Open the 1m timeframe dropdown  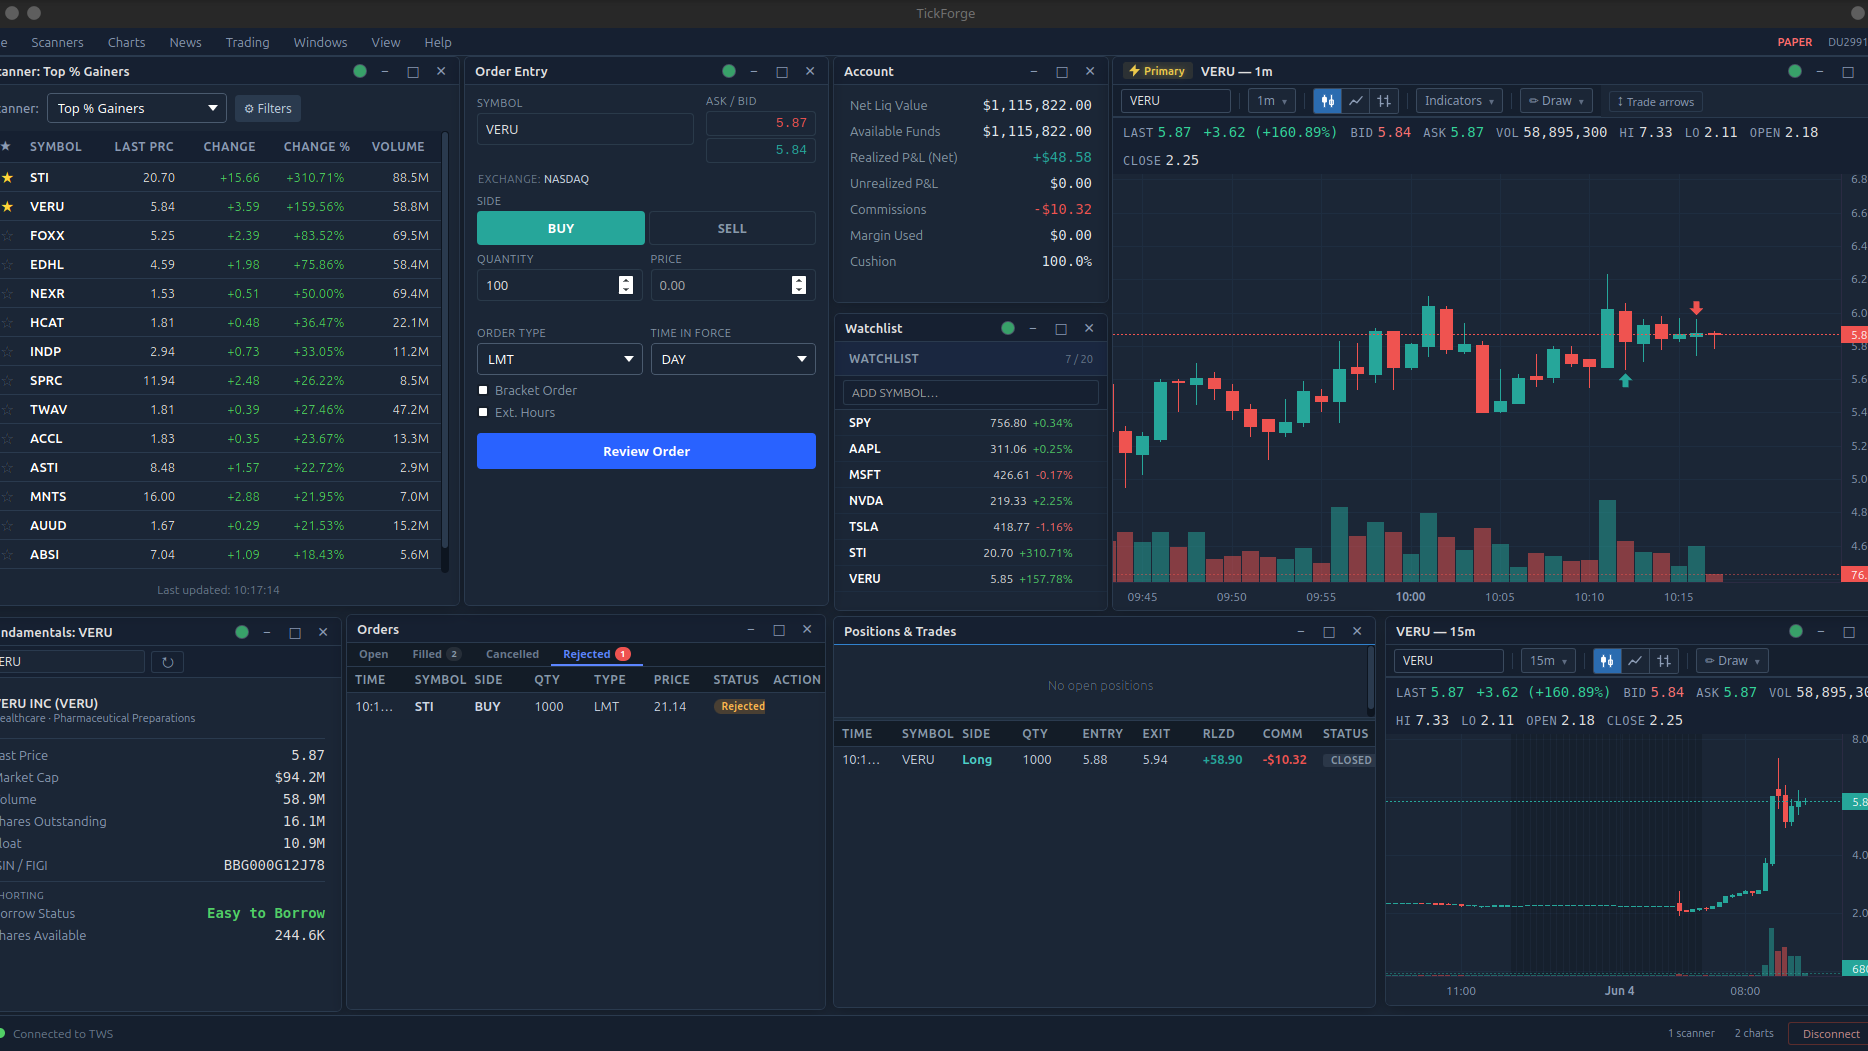click(1272, 101)
